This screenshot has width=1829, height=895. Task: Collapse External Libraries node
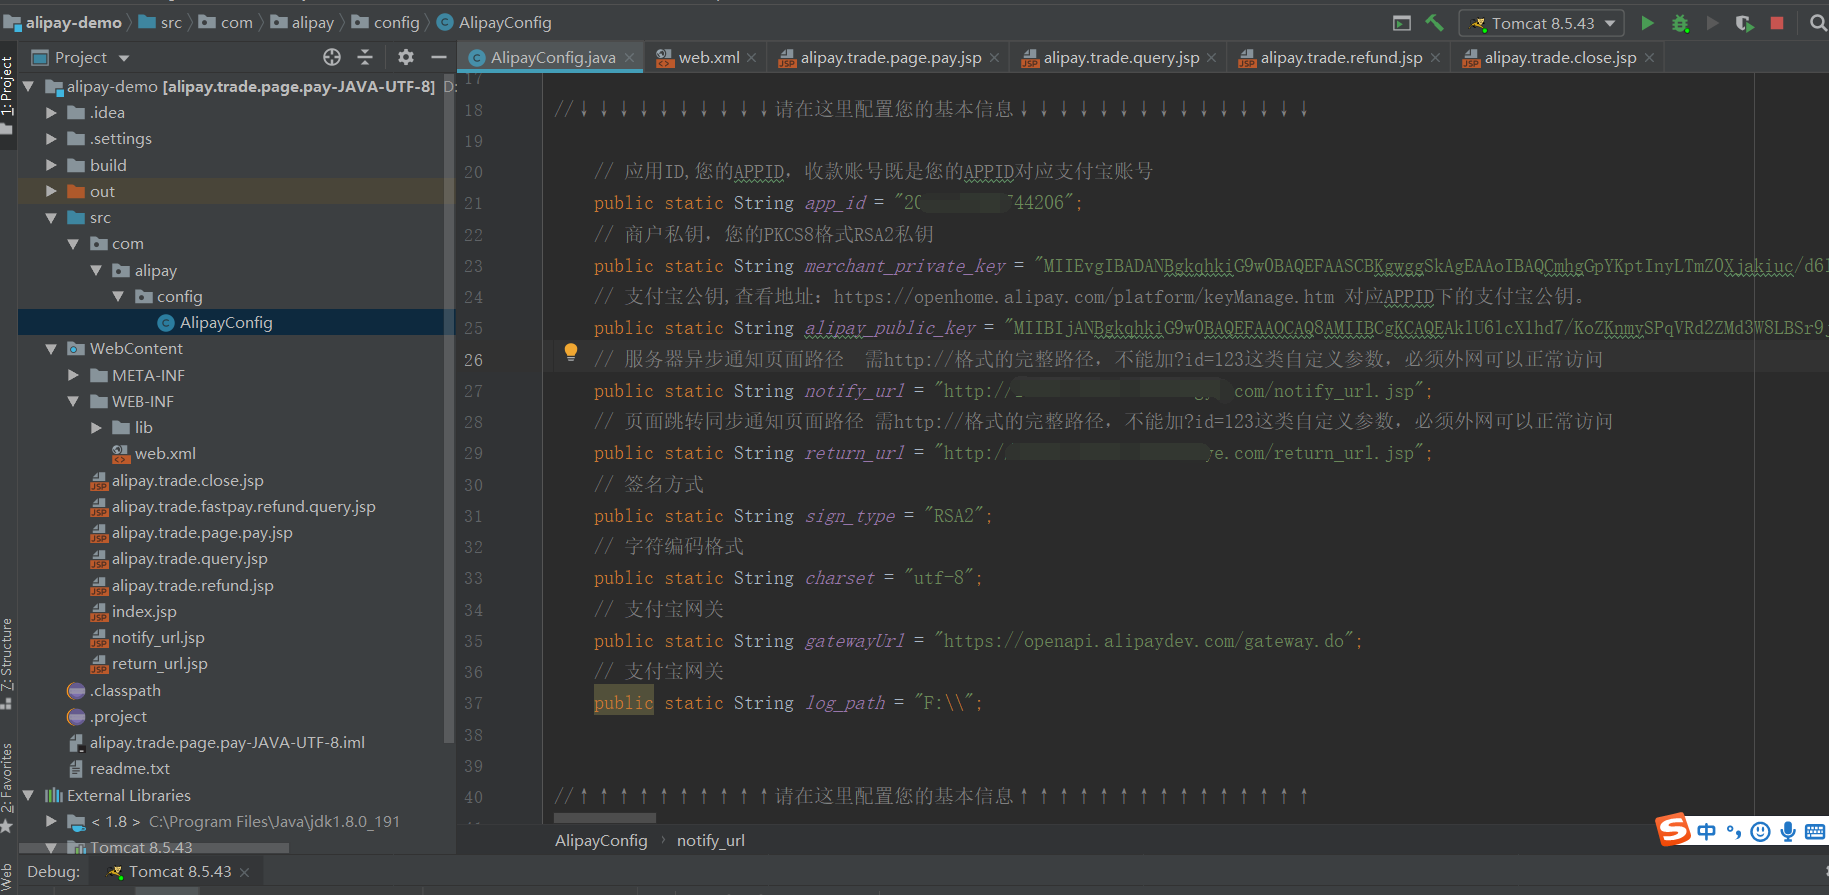click(x=28, y=795)
